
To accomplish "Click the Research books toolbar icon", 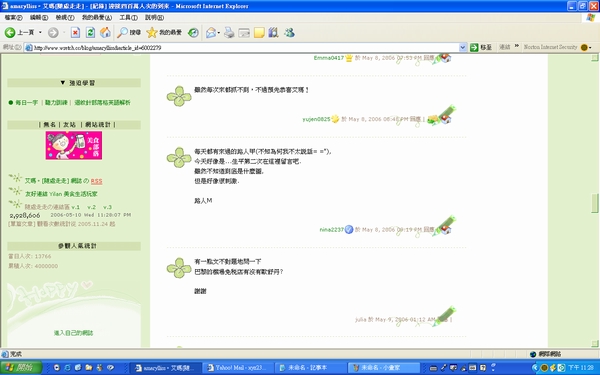I will [273, 33].
